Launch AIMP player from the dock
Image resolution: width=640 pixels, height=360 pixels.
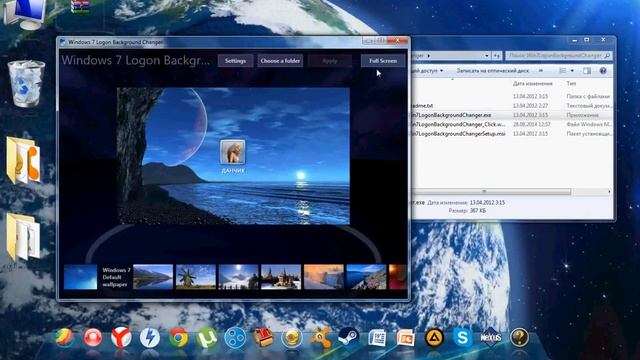pos(434,338)
